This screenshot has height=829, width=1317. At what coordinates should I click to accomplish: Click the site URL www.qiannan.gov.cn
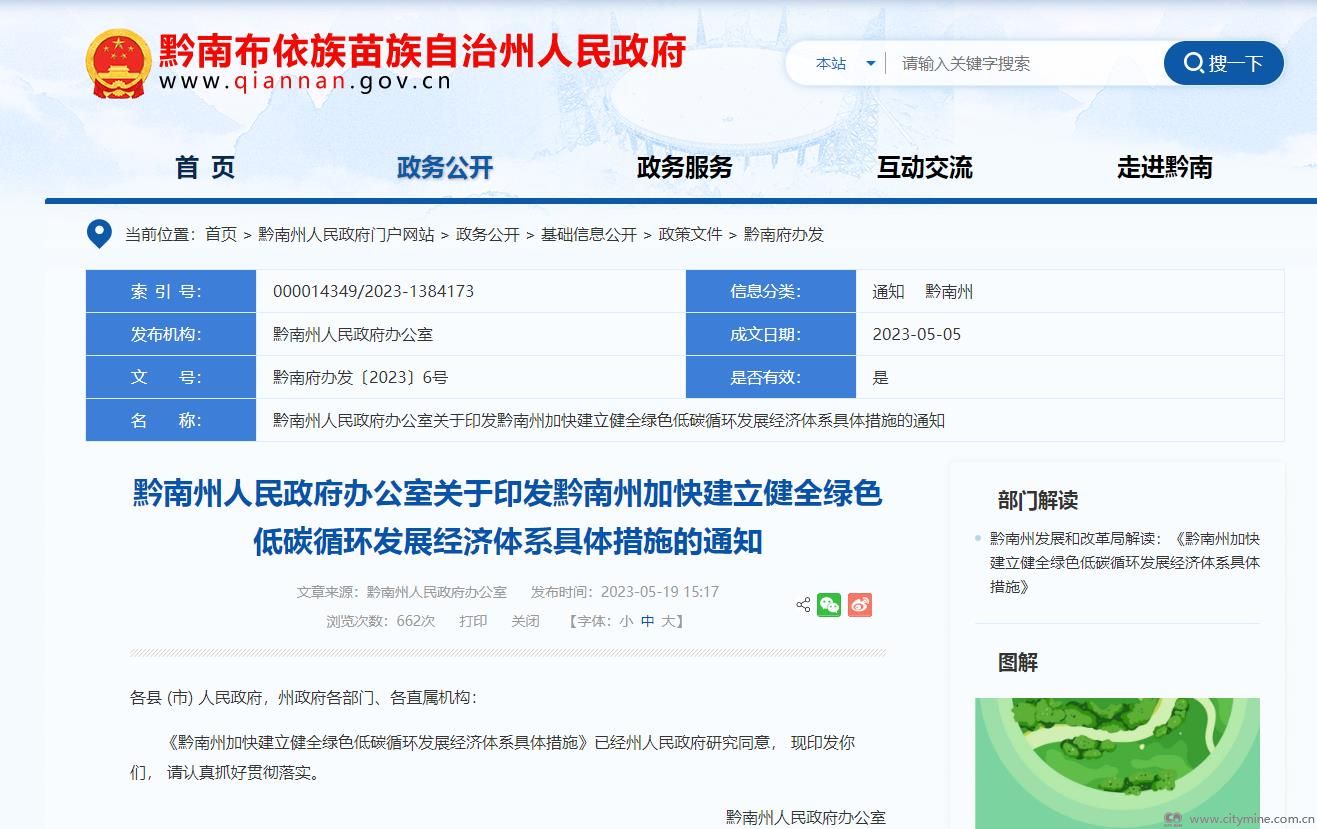(x=305, y=82)
